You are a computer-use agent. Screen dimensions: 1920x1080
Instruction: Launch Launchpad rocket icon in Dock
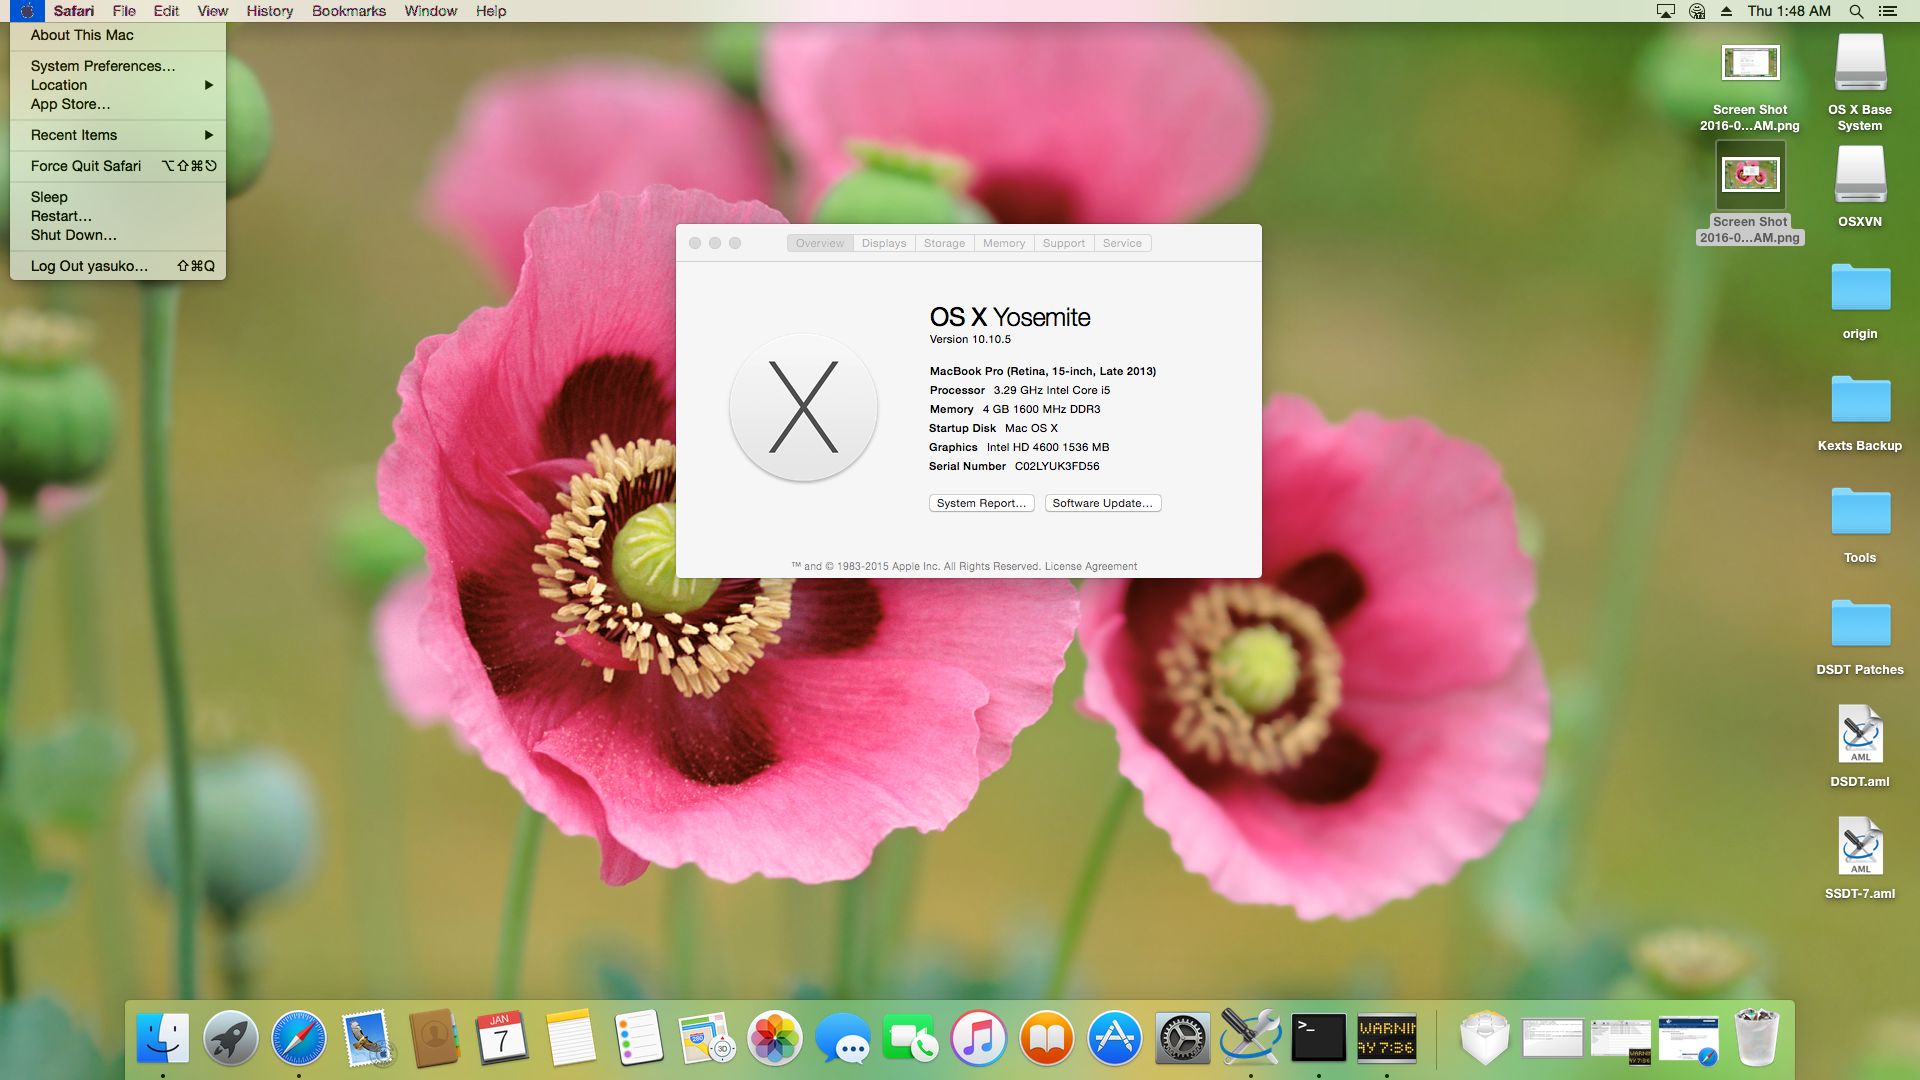click(x=230, y=1038)
